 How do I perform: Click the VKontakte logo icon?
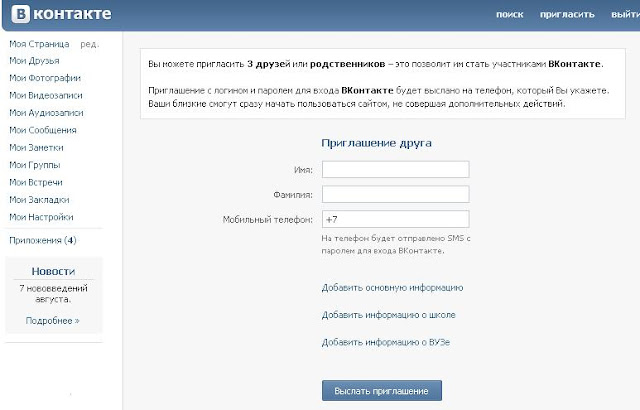coord(20,14)
